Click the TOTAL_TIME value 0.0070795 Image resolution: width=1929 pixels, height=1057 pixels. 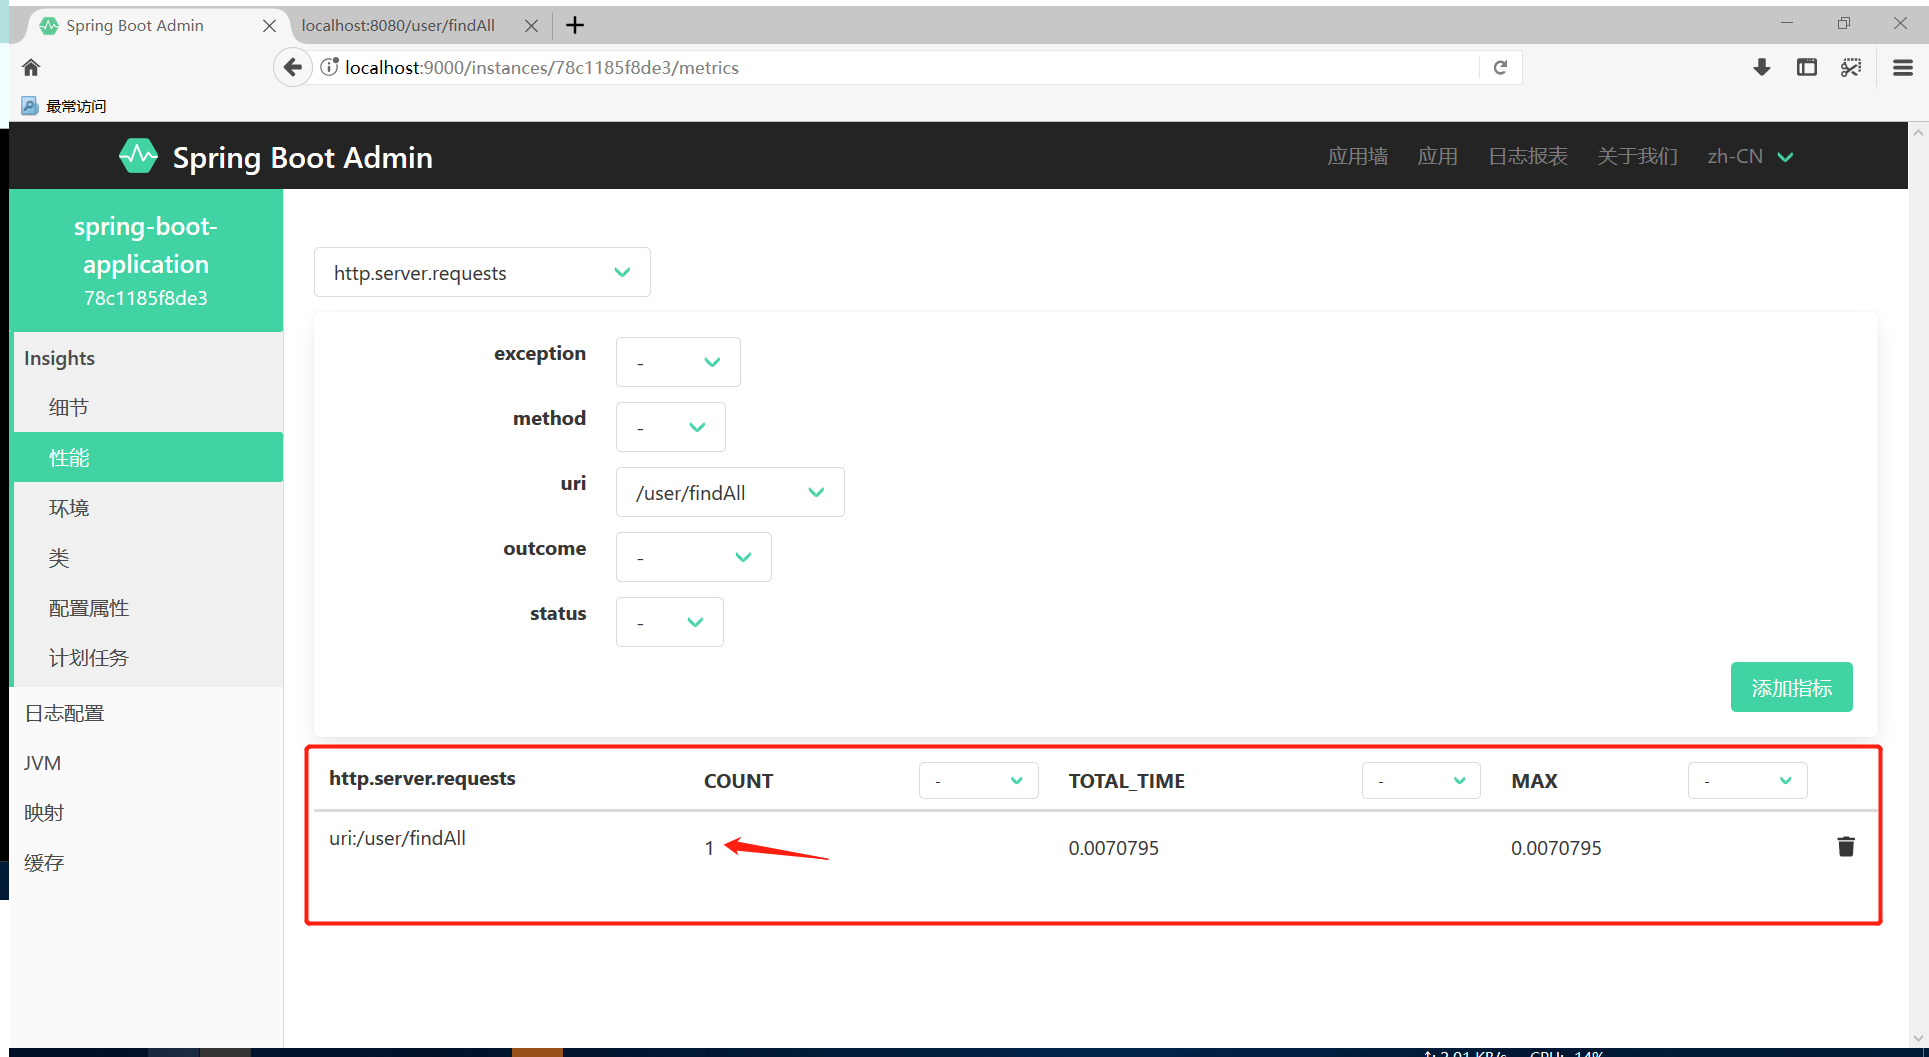click(1113, 848)
